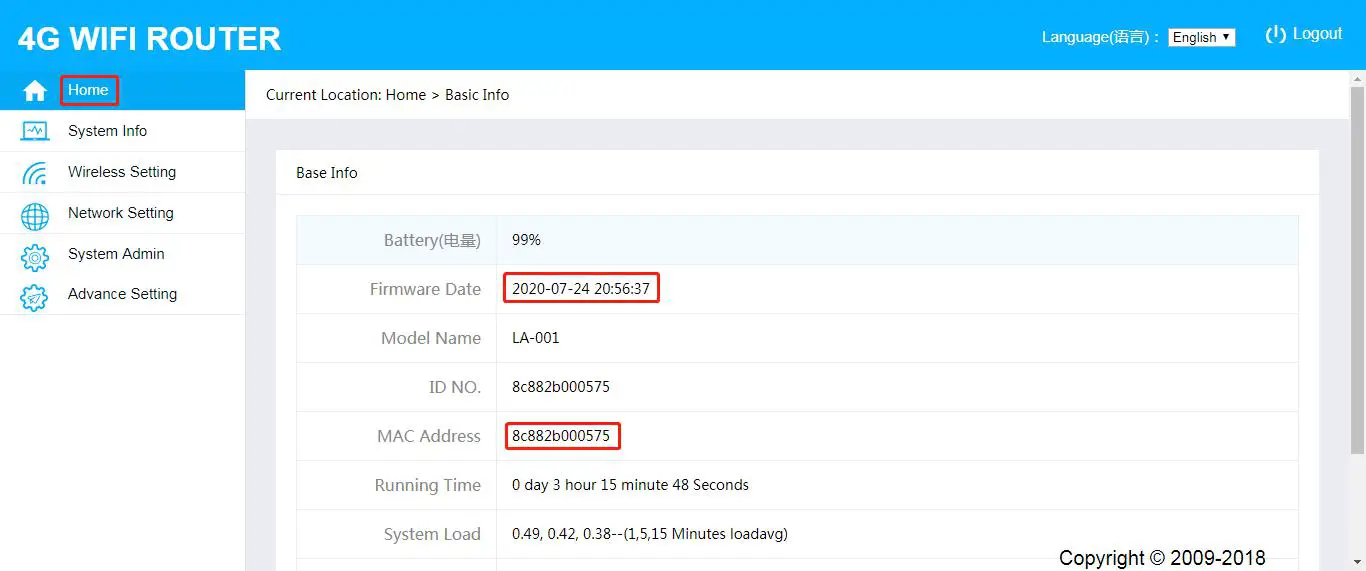The height and width of the screenshot is (571, 1366).
Task: Open Wireless Setting menu item
Action: (x=122, y=172)
